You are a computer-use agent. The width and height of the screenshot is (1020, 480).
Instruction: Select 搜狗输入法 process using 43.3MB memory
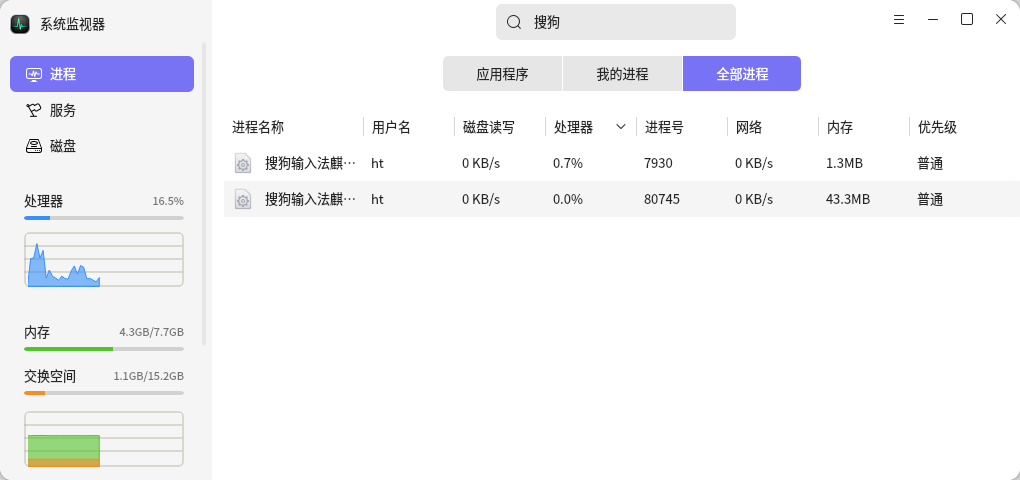[x=622, y=199]
